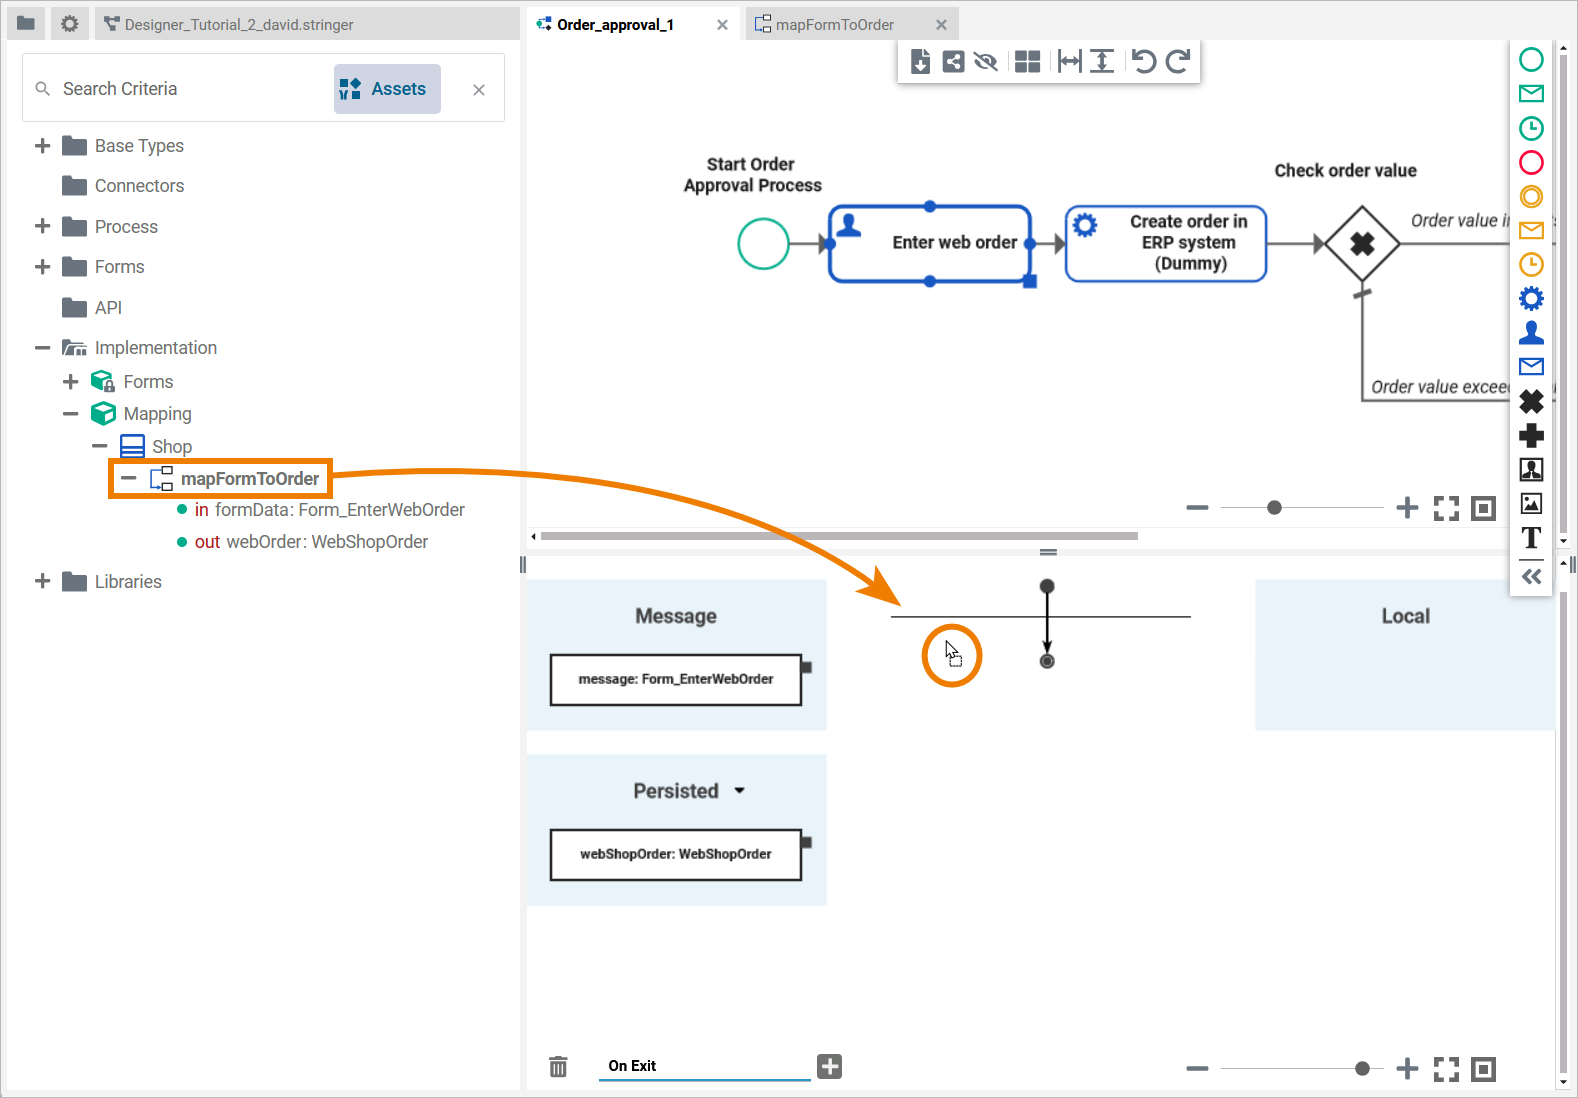Screen dimensions: 1578x1098
Task: Zoom in on the upper diagram with plus
Action: pyautogui.click(x=1407, y=508)
